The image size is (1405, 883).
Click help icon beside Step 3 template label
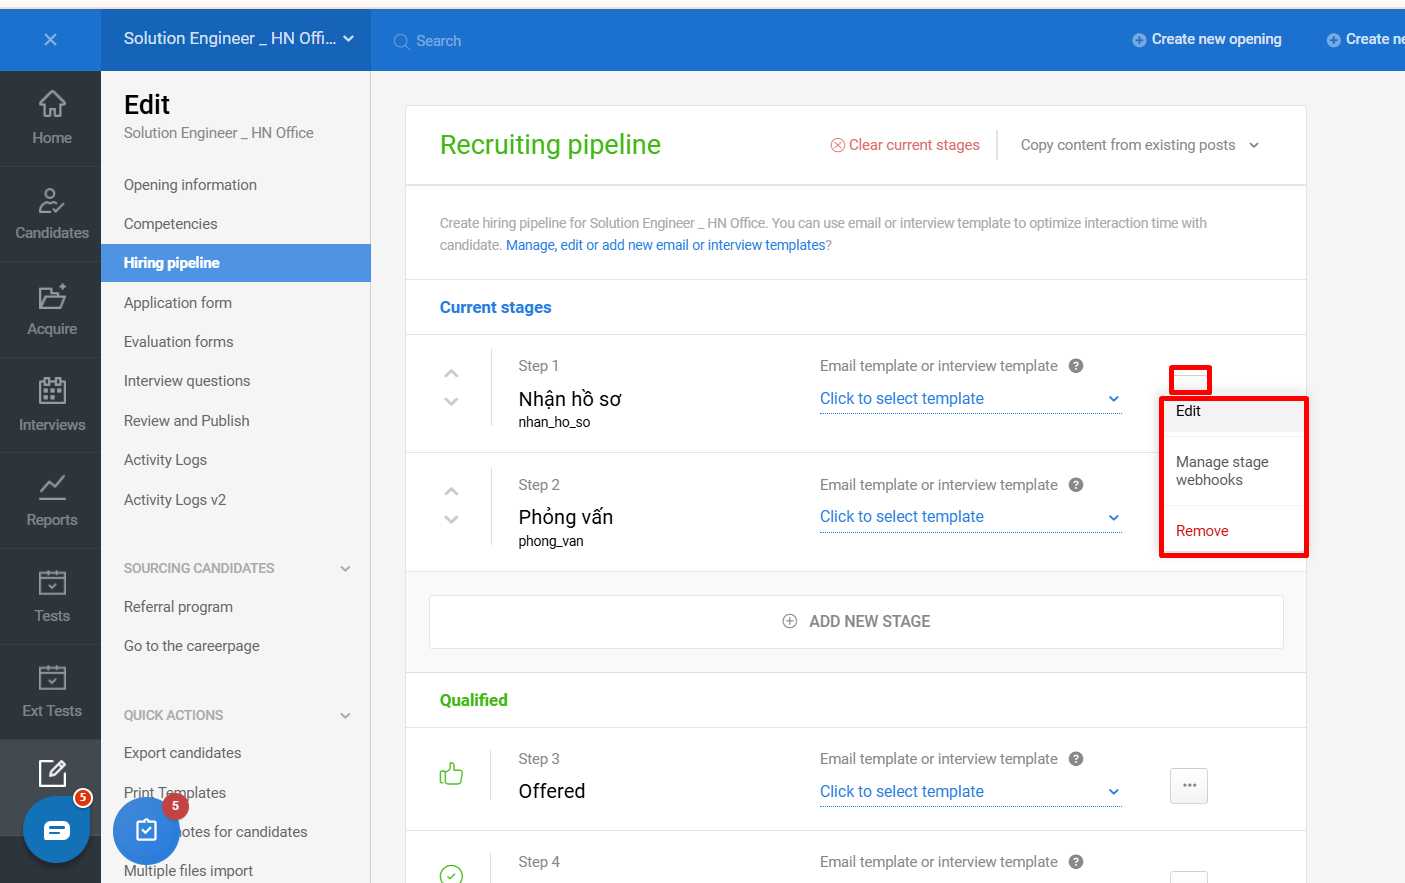pos(1076,759)
